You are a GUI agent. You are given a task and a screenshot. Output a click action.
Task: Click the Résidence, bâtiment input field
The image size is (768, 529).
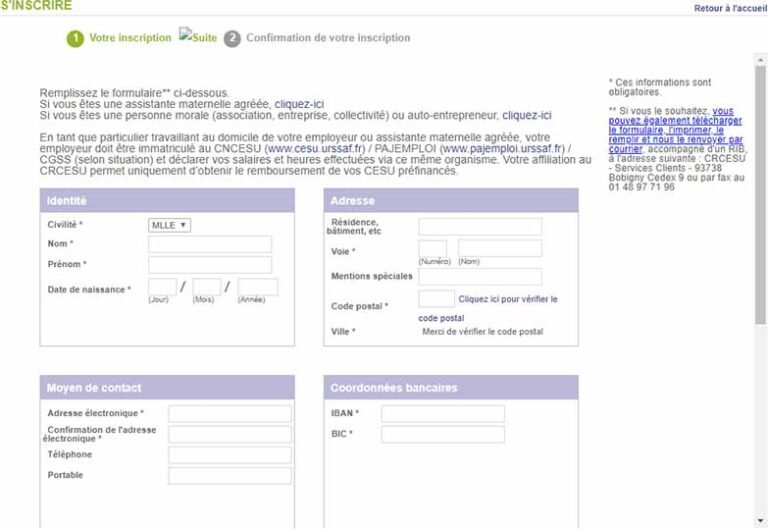point(480,227)
